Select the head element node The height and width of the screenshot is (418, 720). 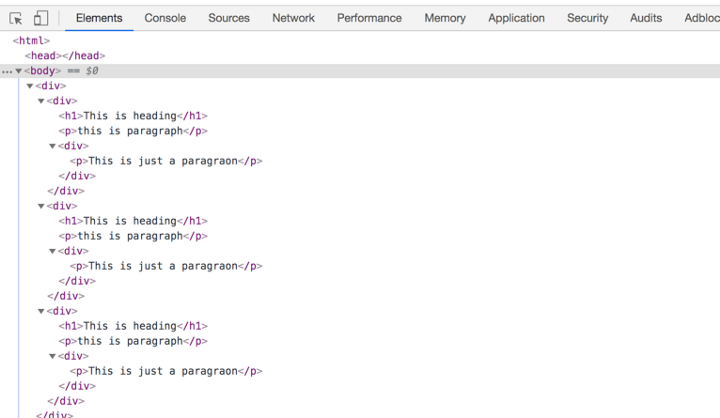[x=65, y=56]
